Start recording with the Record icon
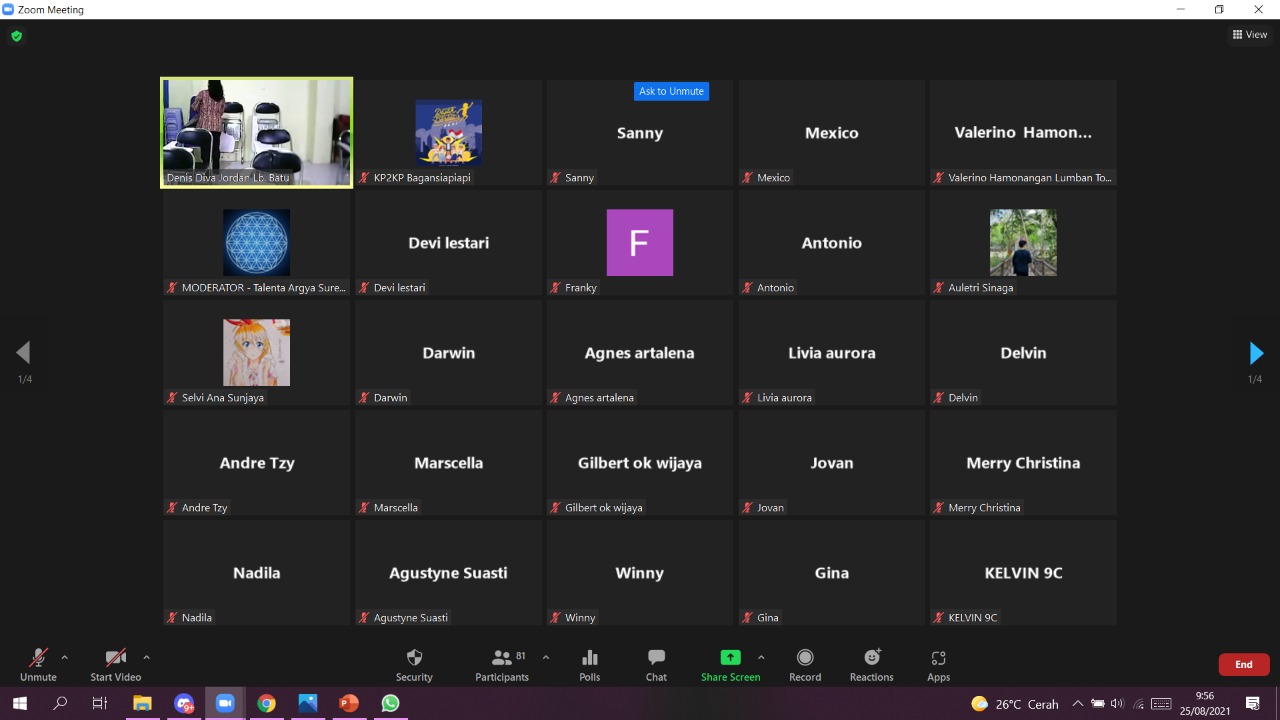1280x720 pixels. 805,658
